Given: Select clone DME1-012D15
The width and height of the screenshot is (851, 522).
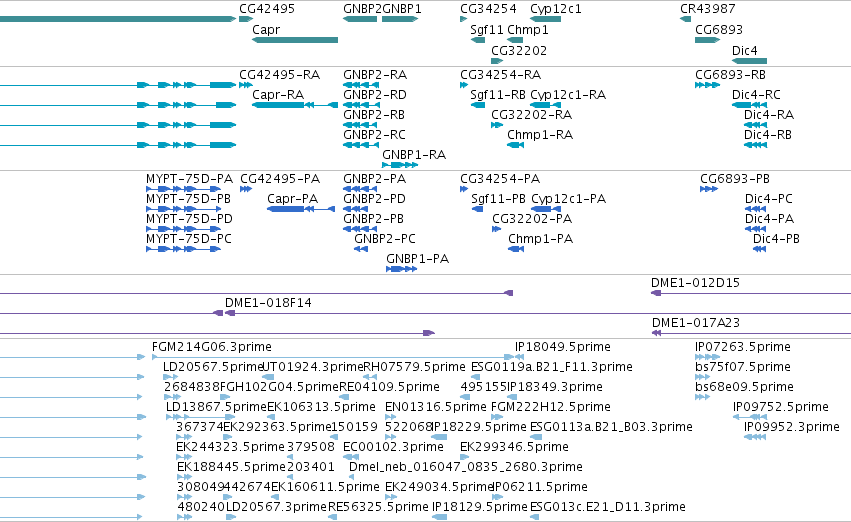Looking at the screenshot, I should point(695,283).
